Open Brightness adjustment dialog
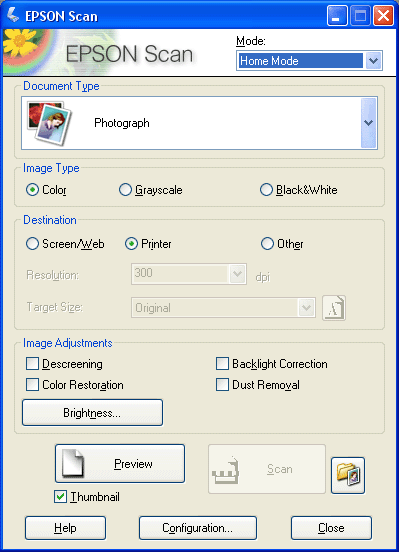Image resolution: width=399 pixels, height=552 pixels. [x=92, y=413]
